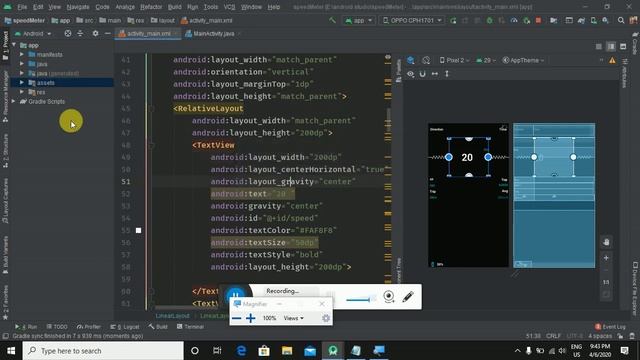Image resolution: width=640 pixels, height=360 pixels.
Task: Click the pan hand icon in preview
Action: [x=606, y=242]
